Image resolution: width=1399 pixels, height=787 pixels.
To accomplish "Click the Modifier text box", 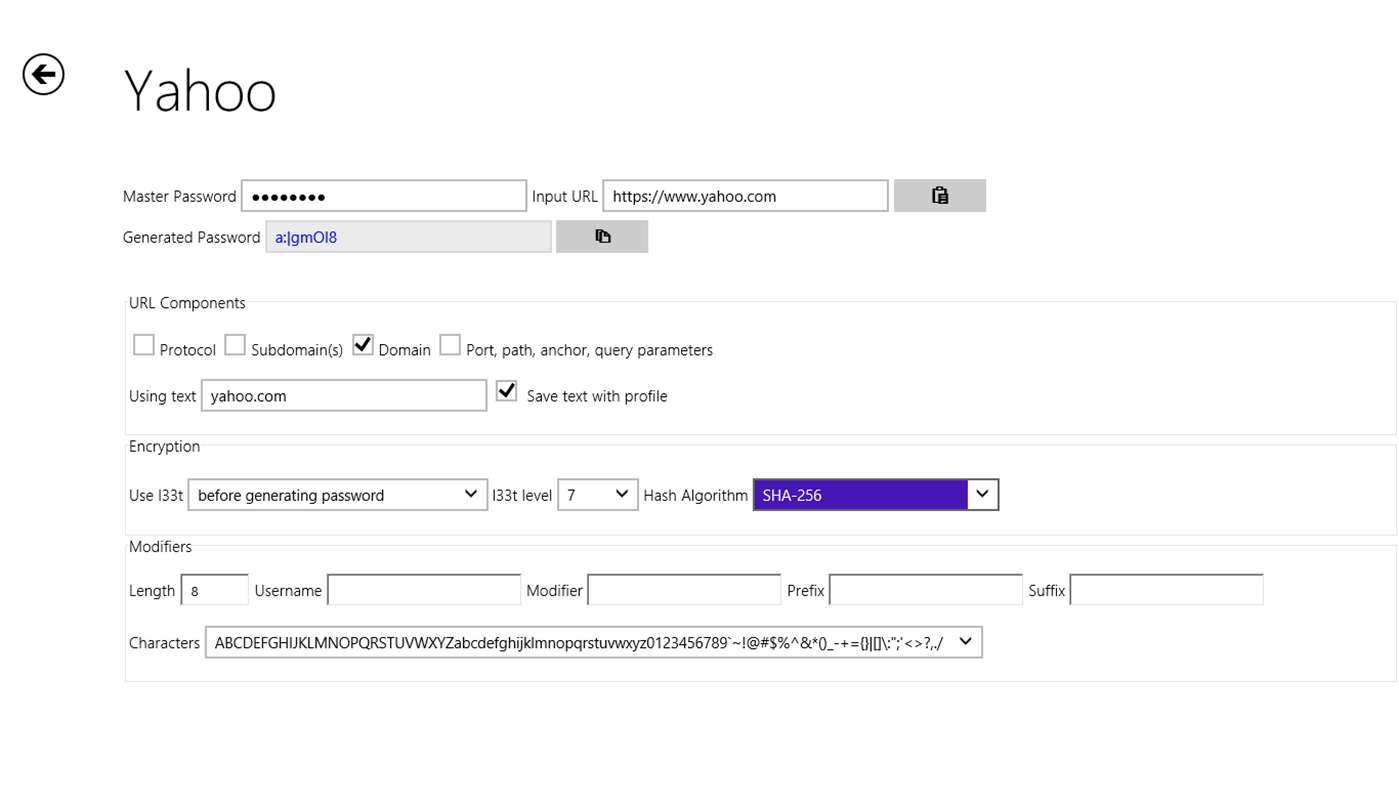I will coord(684,589).
